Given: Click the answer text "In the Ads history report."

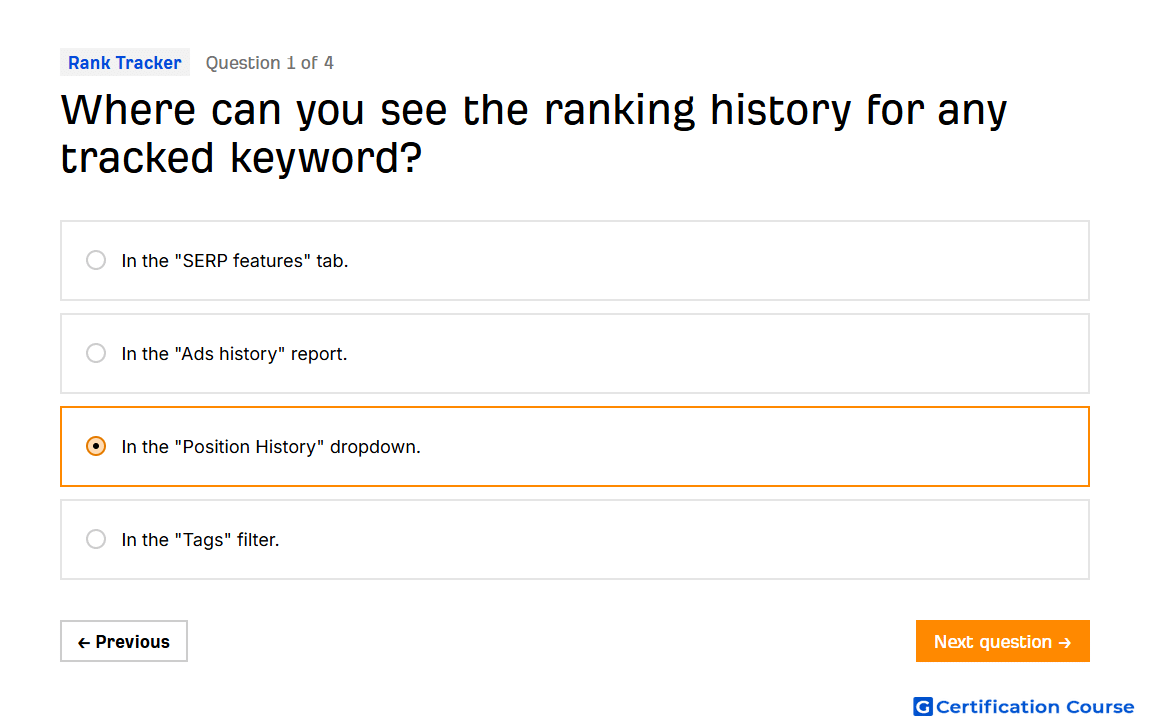Looking at the screenshot, I should [234, 354].
